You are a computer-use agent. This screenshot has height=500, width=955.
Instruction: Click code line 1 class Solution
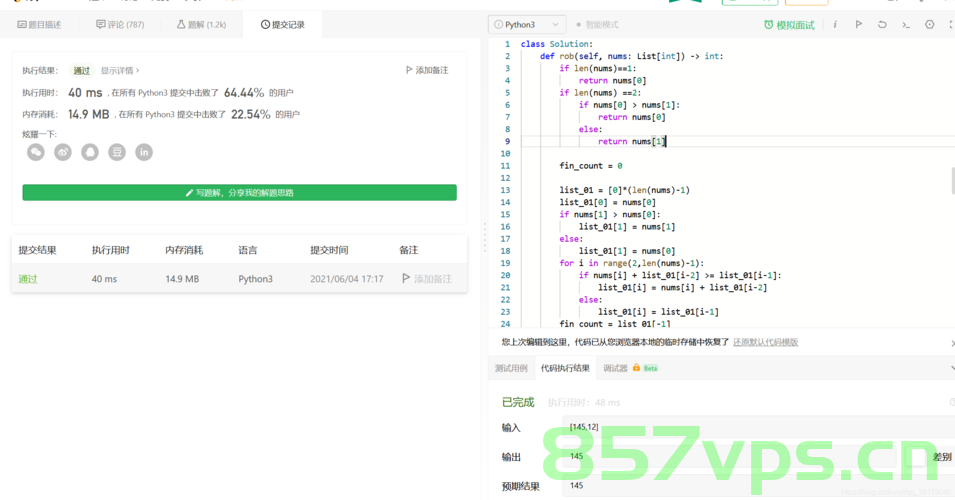[556, 44]
